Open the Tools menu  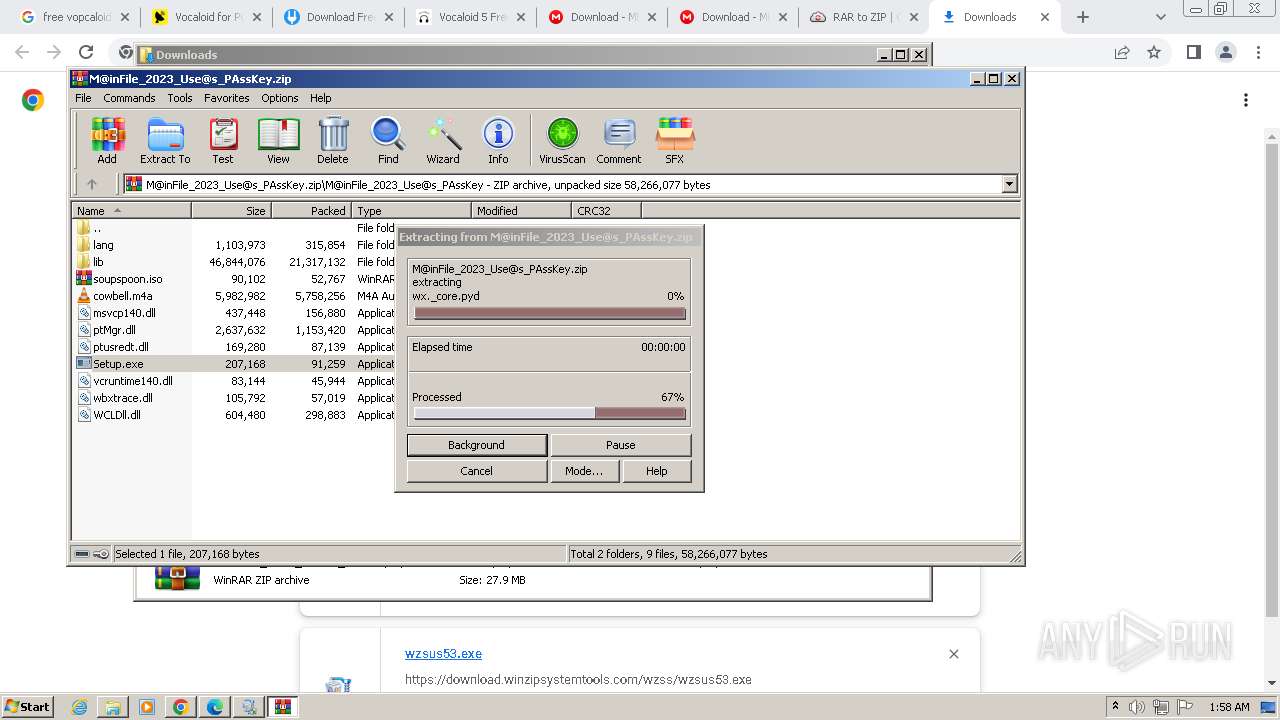pos(180,98)
